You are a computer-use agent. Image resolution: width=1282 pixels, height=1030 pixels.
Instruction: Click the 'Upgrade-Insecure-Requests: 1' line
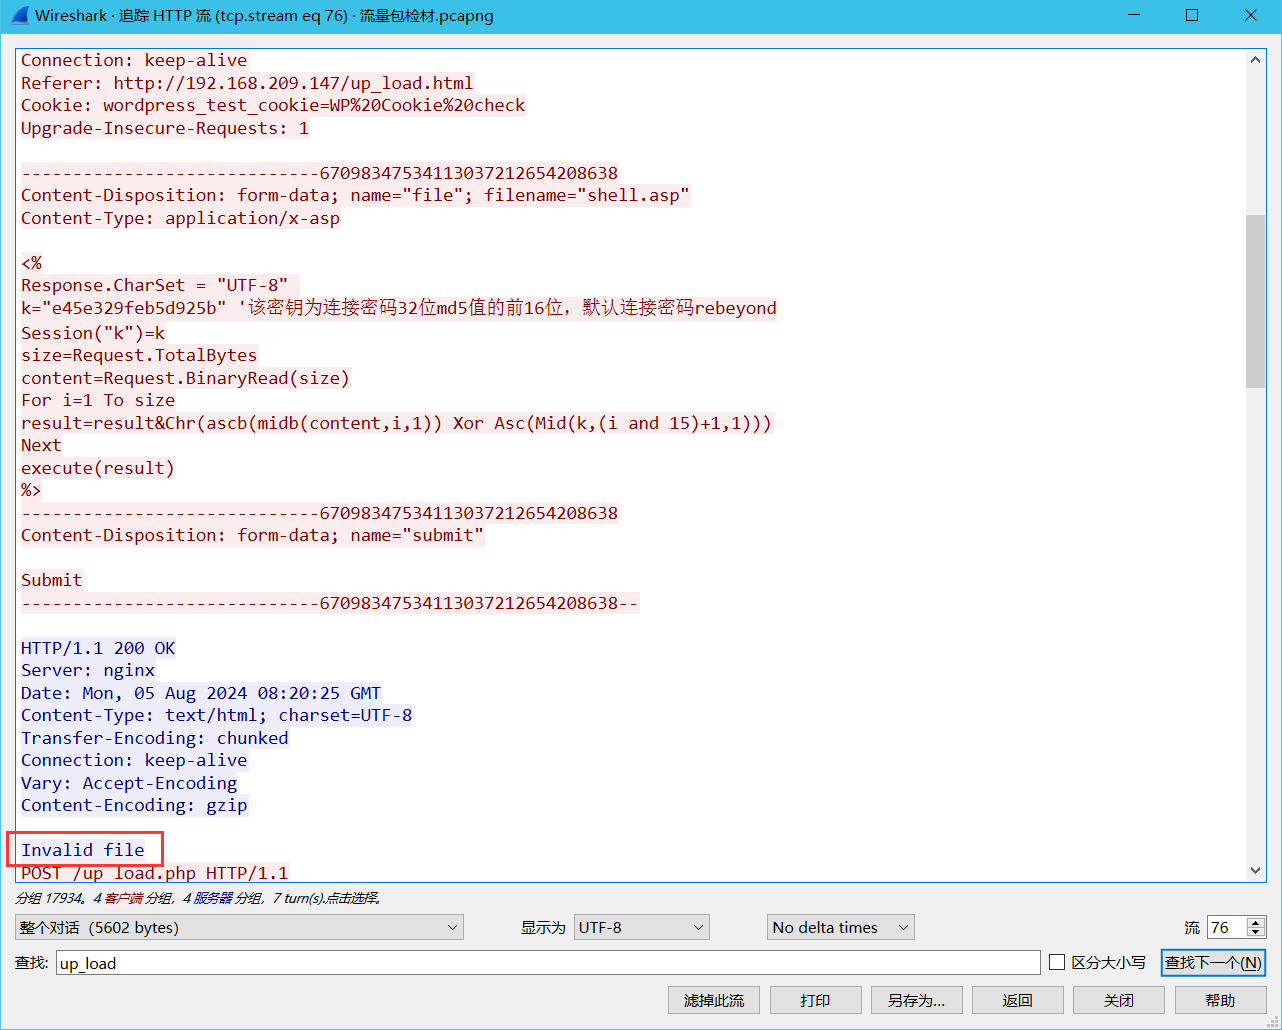165,128
